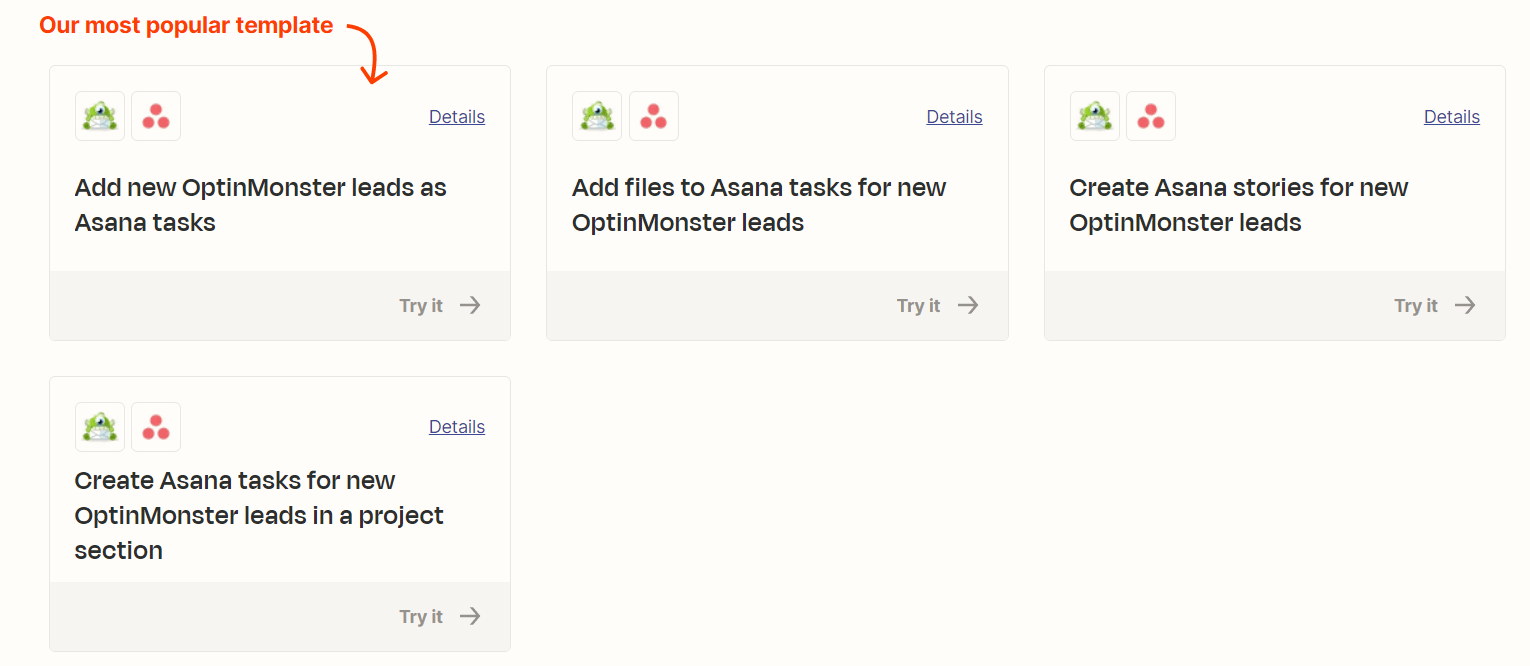Click the arrow icon beside 'Try it' on 'Add files' card
Viewport: 1530px width, 666px height.
(x=967, y=305)
